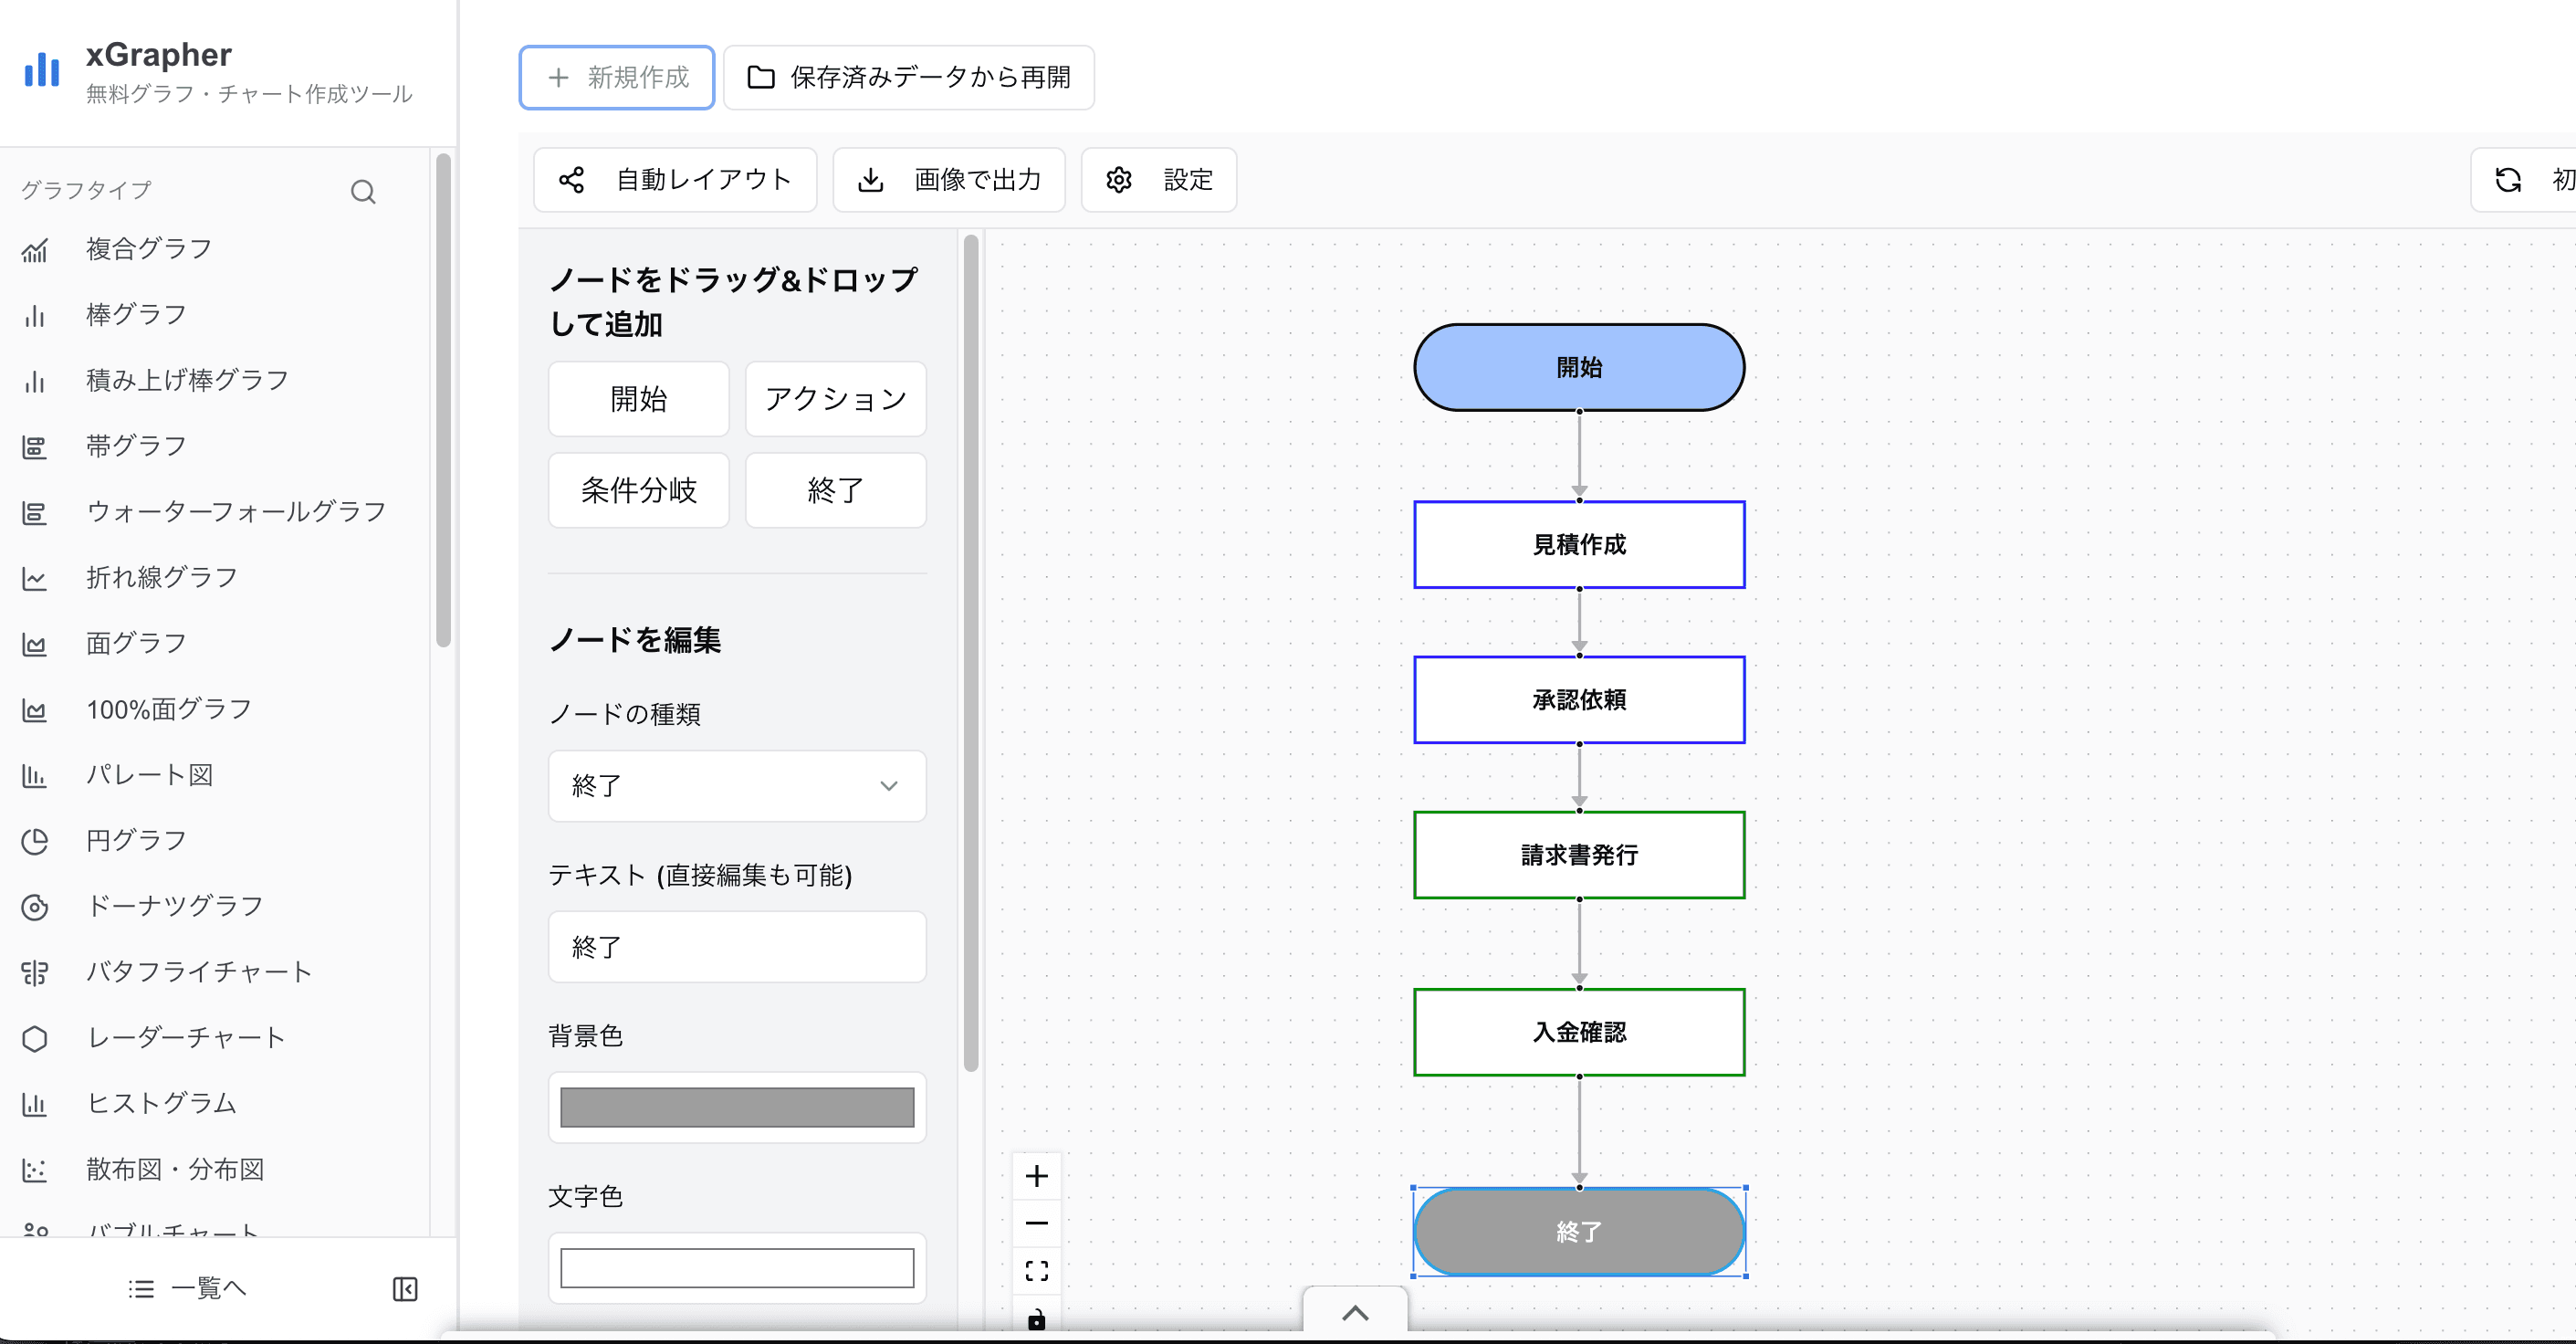Image resolution: width=2576 pixels, height=1344 pixels.
Task: Expand the bottom panel with the up chevron
Action: click(x=1355, y=1313)
